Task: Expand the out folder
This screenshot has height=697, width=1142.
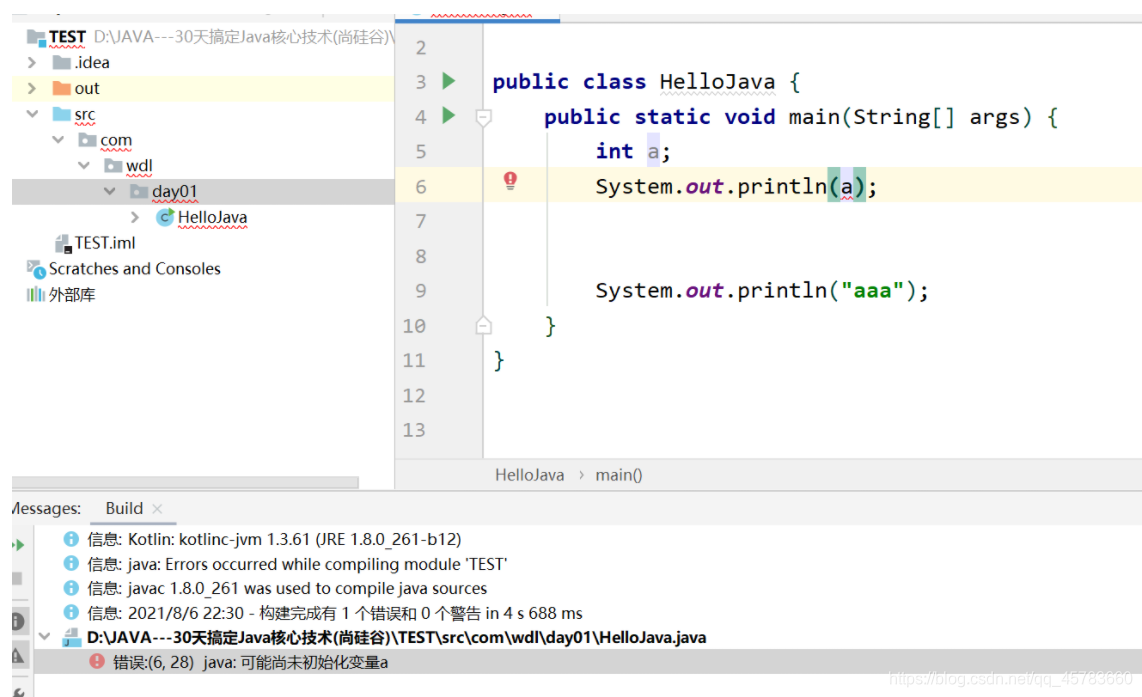Action: [x=31, y=88]
